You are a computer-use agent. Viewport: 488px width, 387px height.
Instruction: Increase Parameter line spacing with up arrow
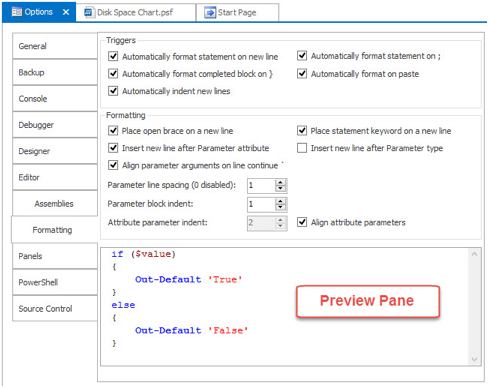click(281, 182)
